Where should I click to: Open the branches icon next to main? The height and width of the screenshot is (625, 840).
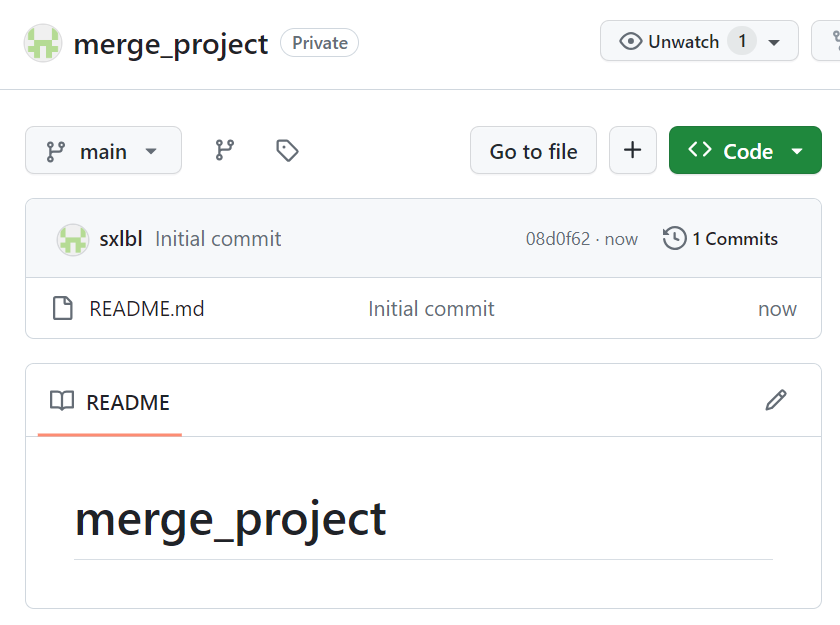[x=225, y=150]
